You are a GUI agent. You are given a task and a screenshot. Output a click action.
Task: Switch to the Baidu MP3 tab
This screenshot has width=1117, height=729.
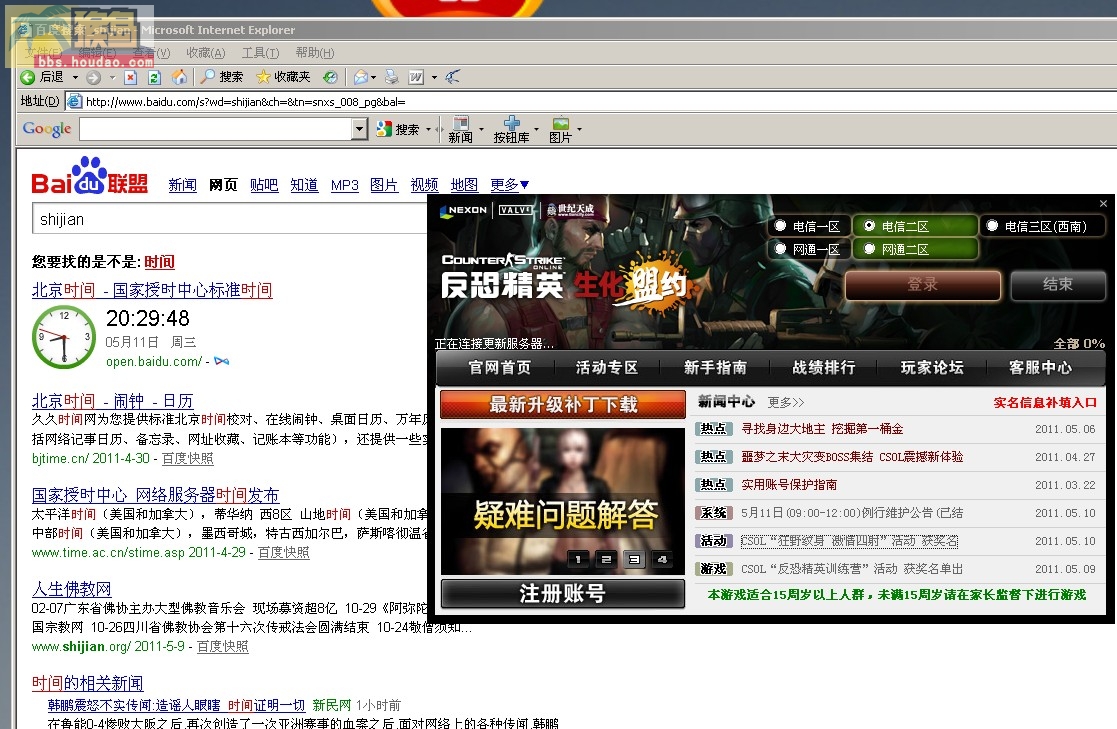click(345, 185)
